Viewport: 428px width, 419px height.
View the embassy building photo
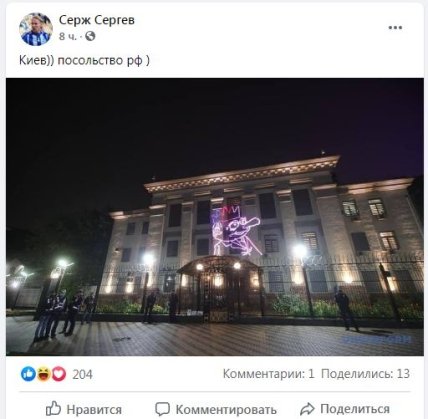[215, 217]
